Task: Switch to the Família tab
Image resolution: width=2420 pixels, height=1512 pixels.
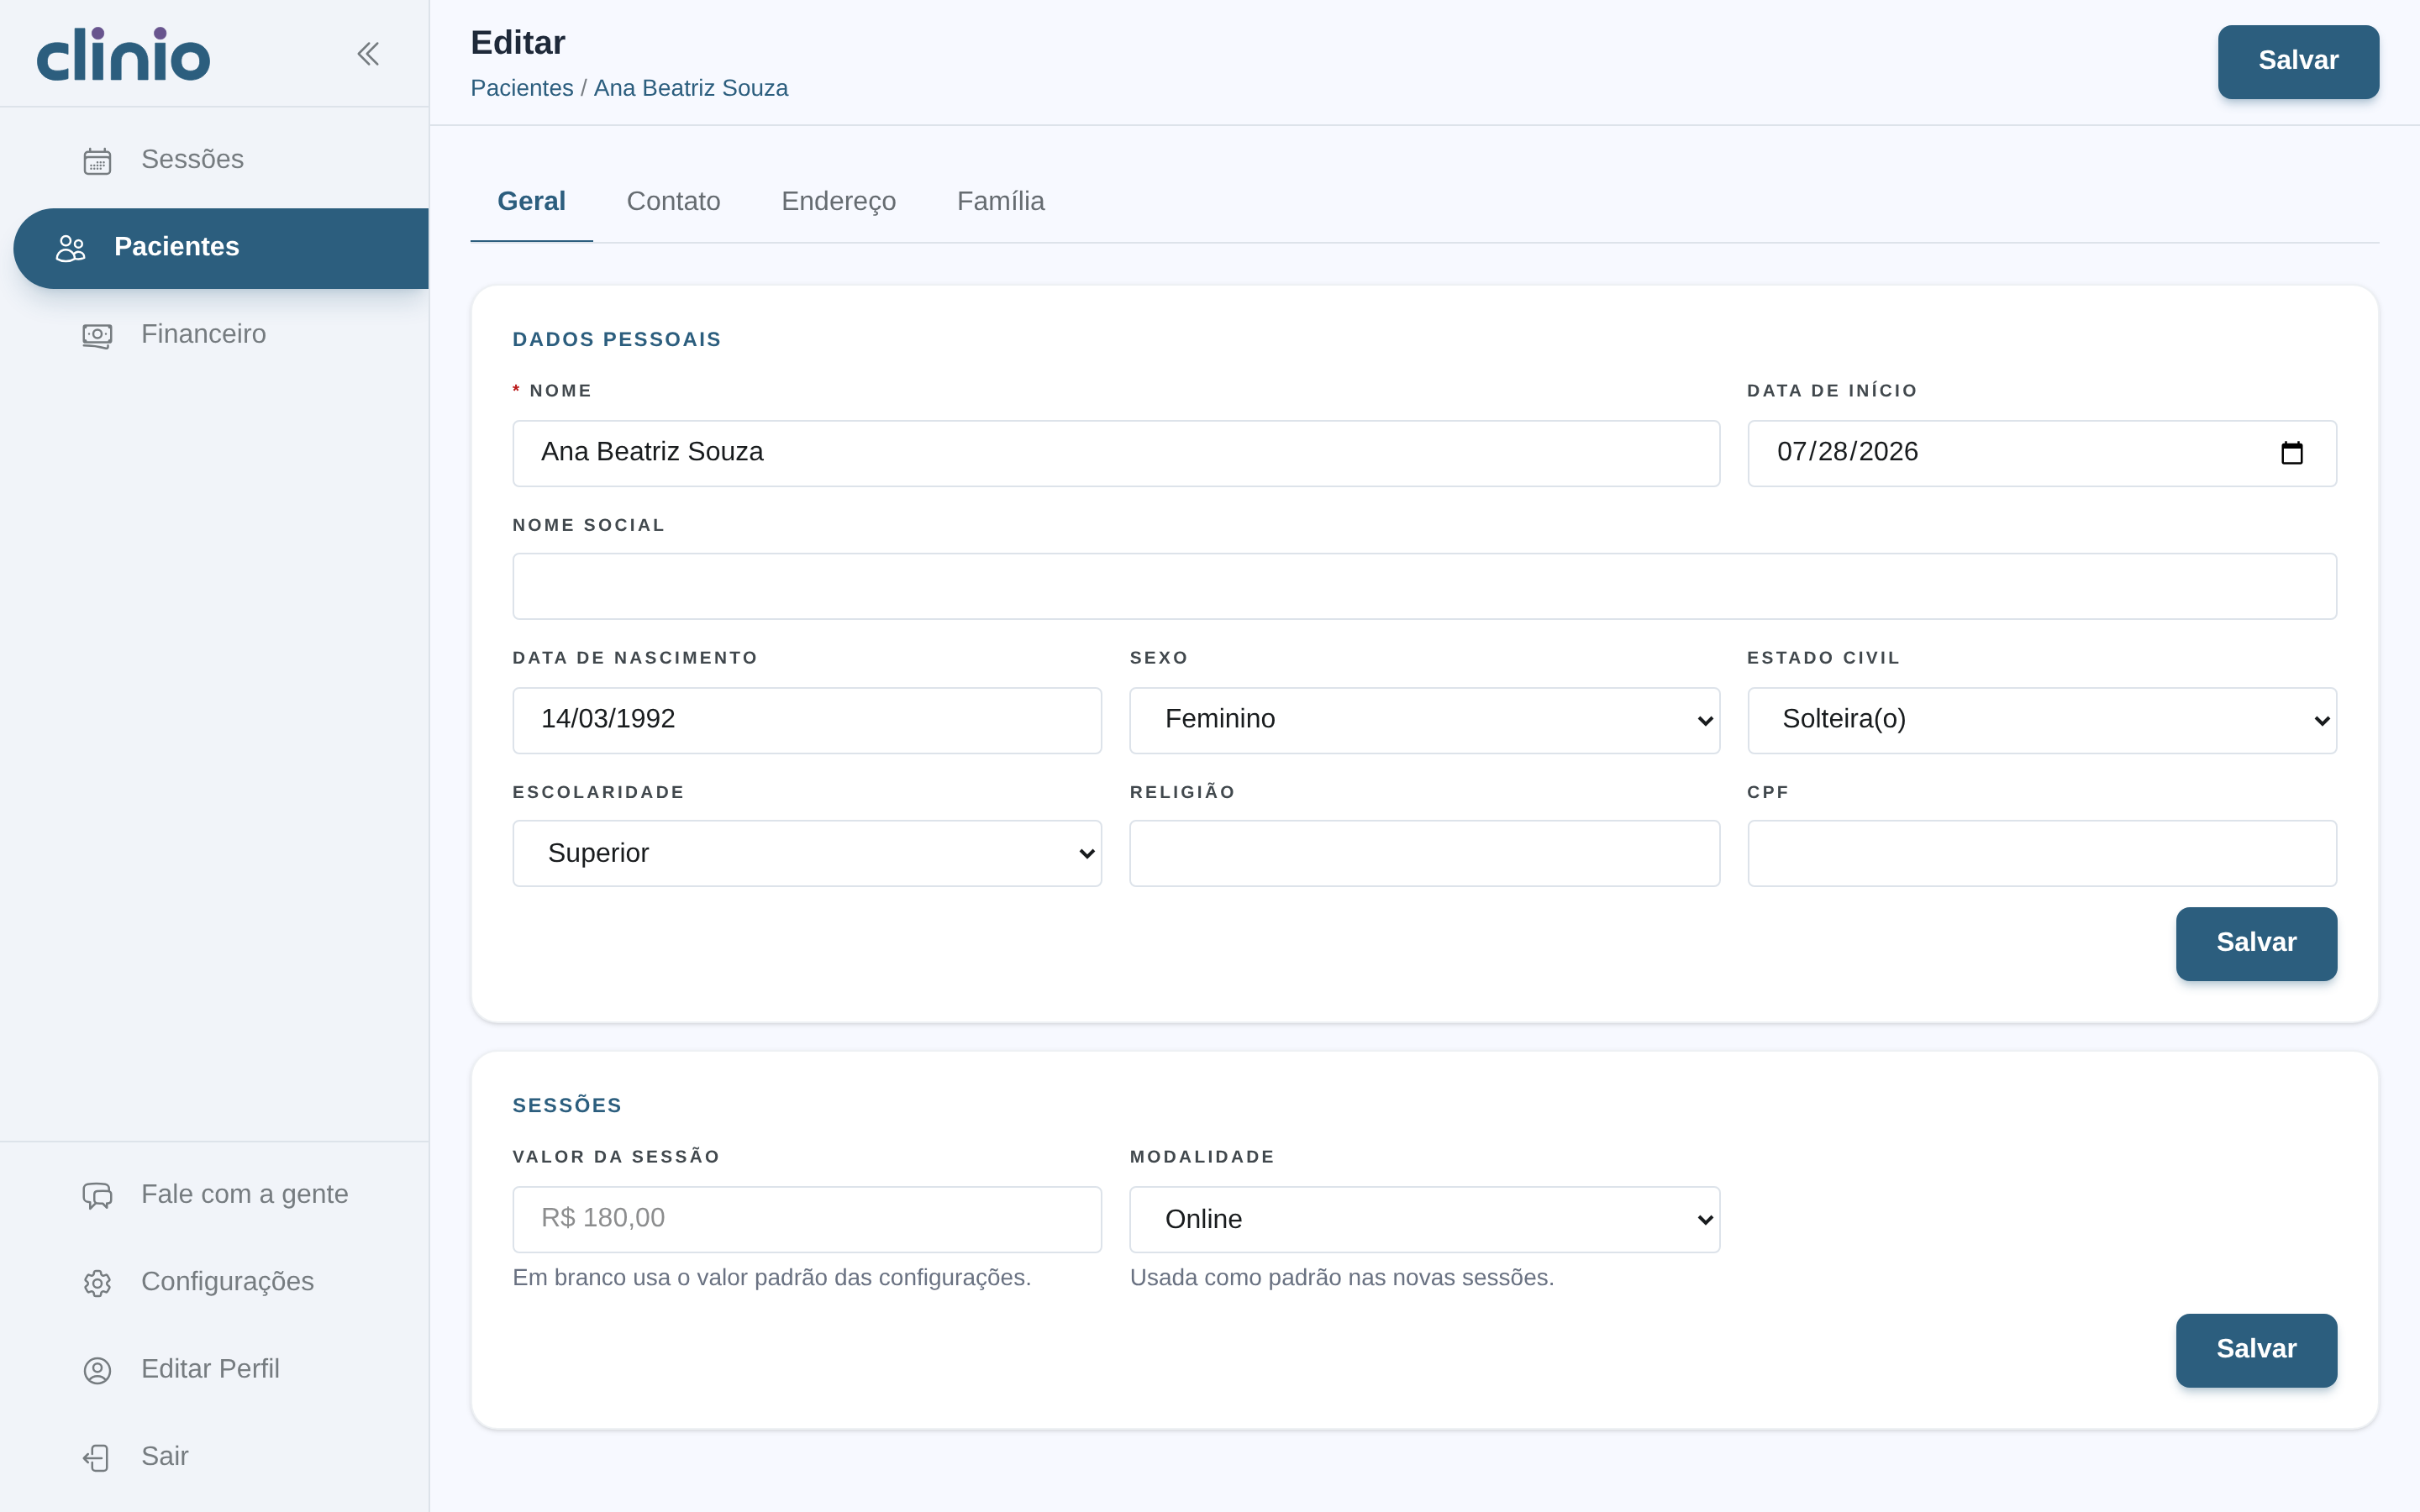Action: pos(1000,201)
